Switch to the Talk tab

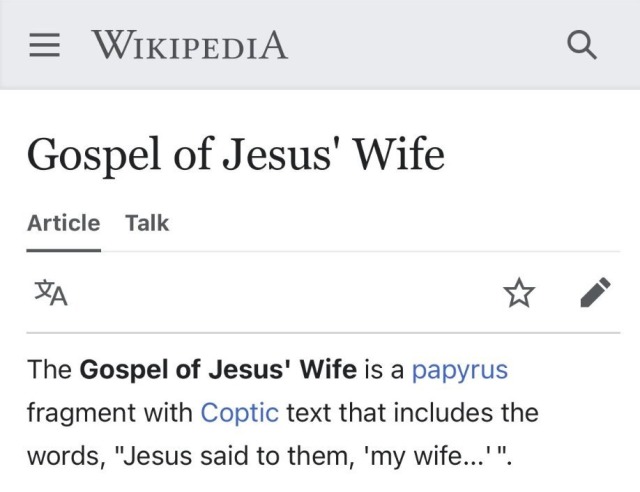147,223
